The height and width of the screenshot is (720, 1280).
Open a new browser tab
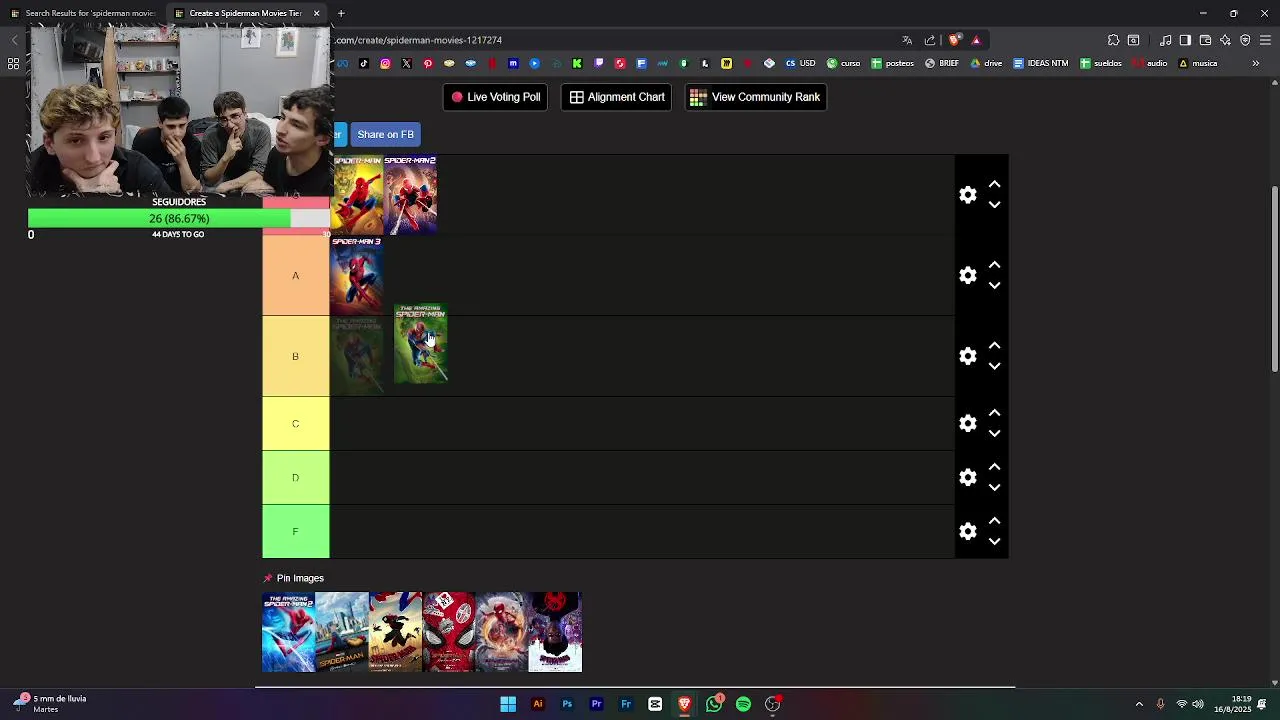pyautogui.click(x=341, y=13)
